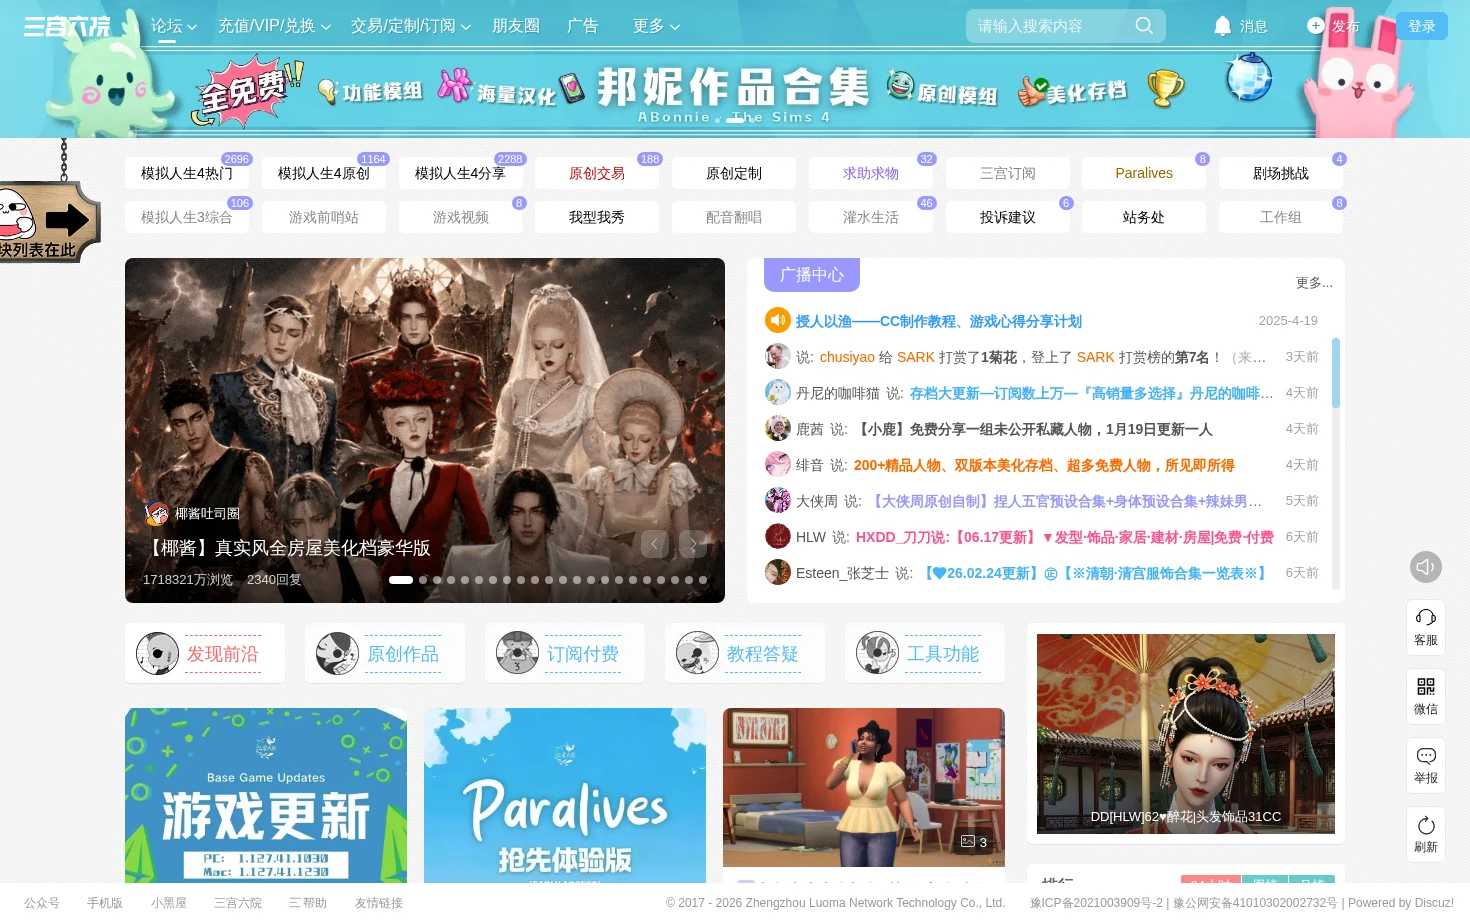Open the 游戏更新 Base Game Updates thumbnail
Image resolution: width=1470 pixels, height=923 pixels.
coord(266,795)
